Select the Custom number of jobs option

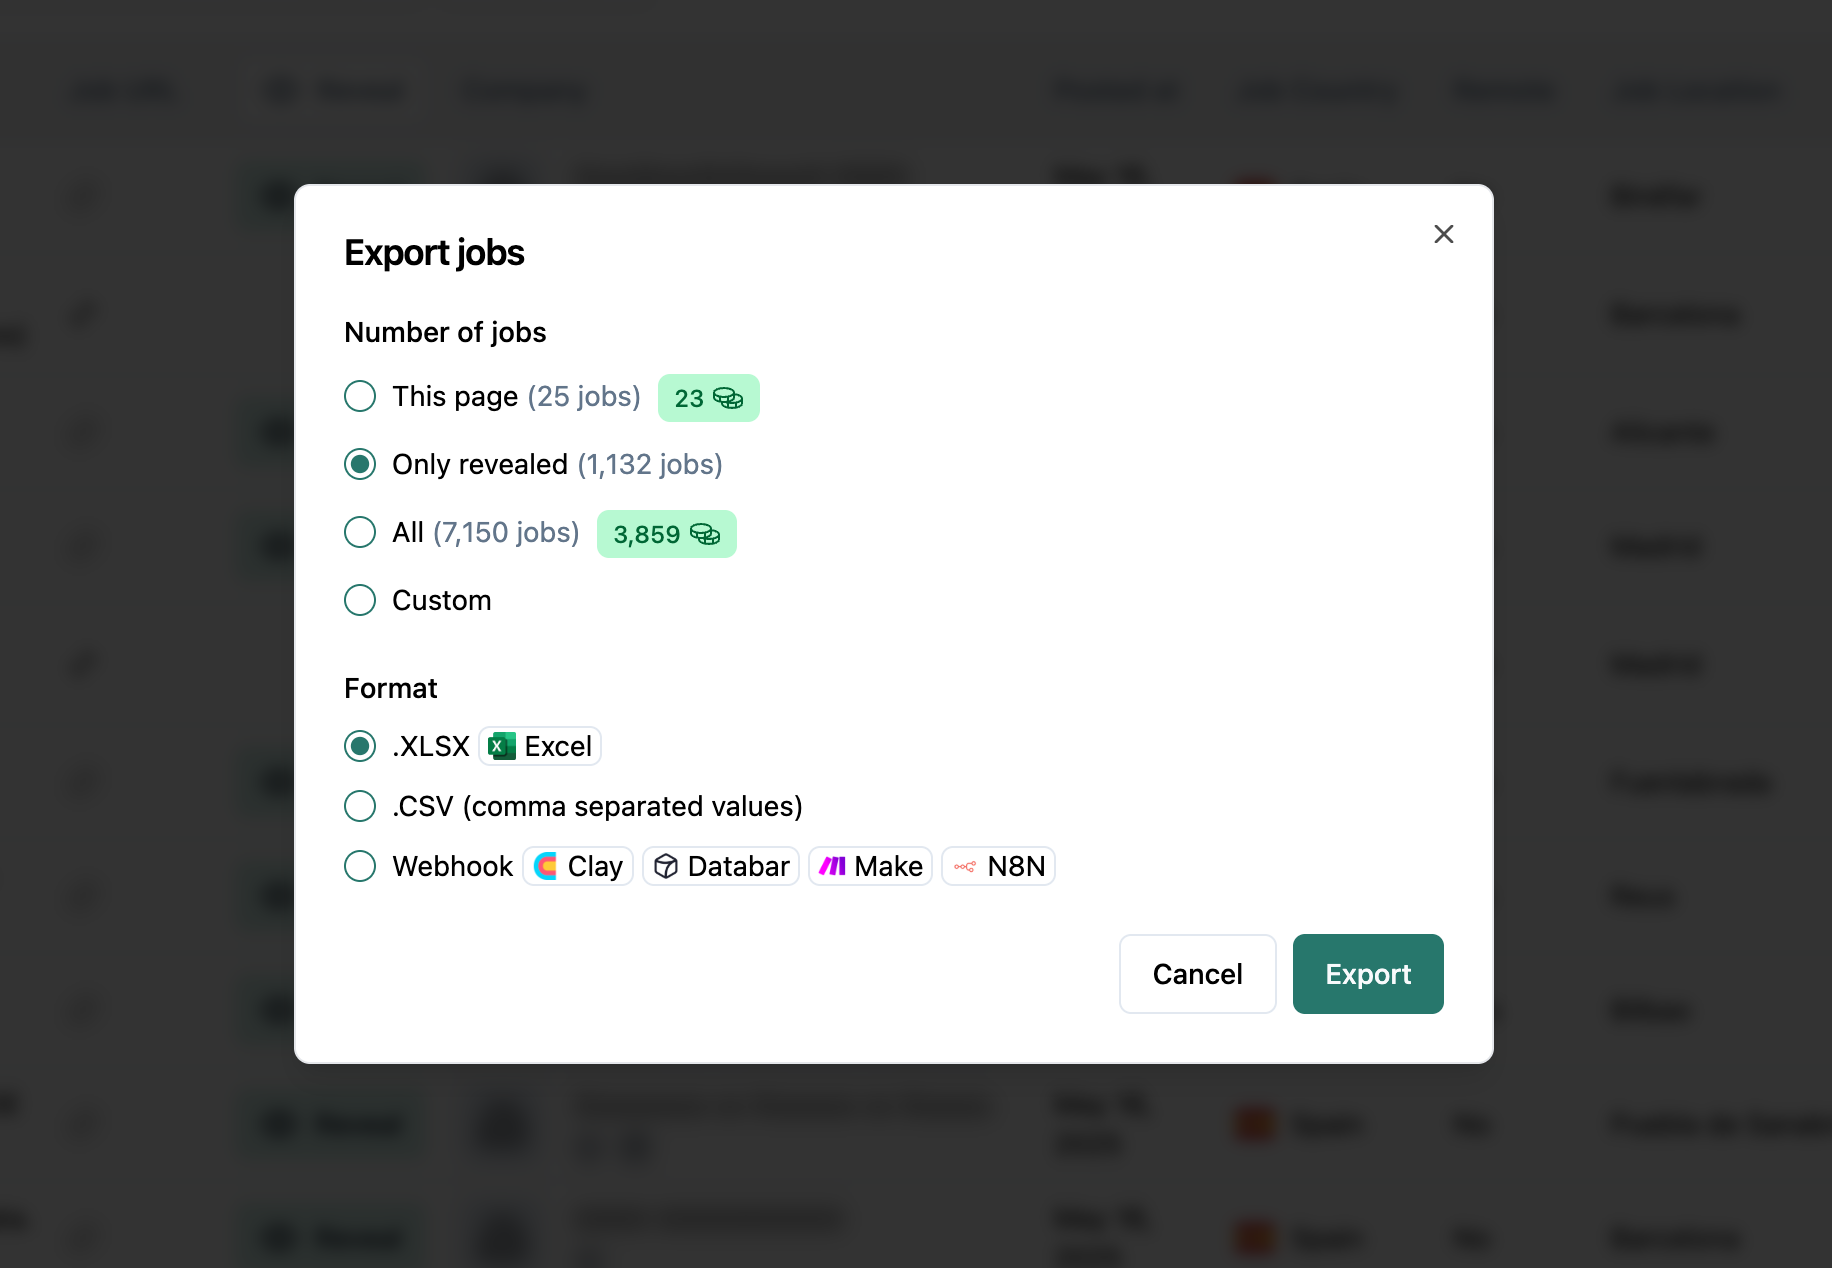point(360,601)
